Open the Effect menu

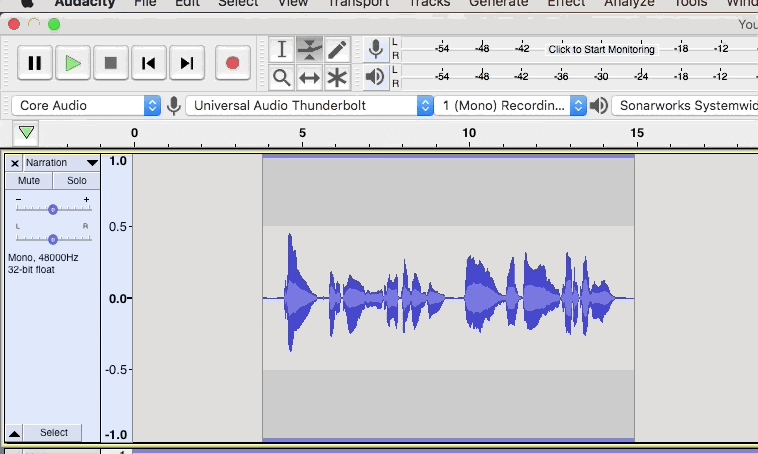pos(566,3)
